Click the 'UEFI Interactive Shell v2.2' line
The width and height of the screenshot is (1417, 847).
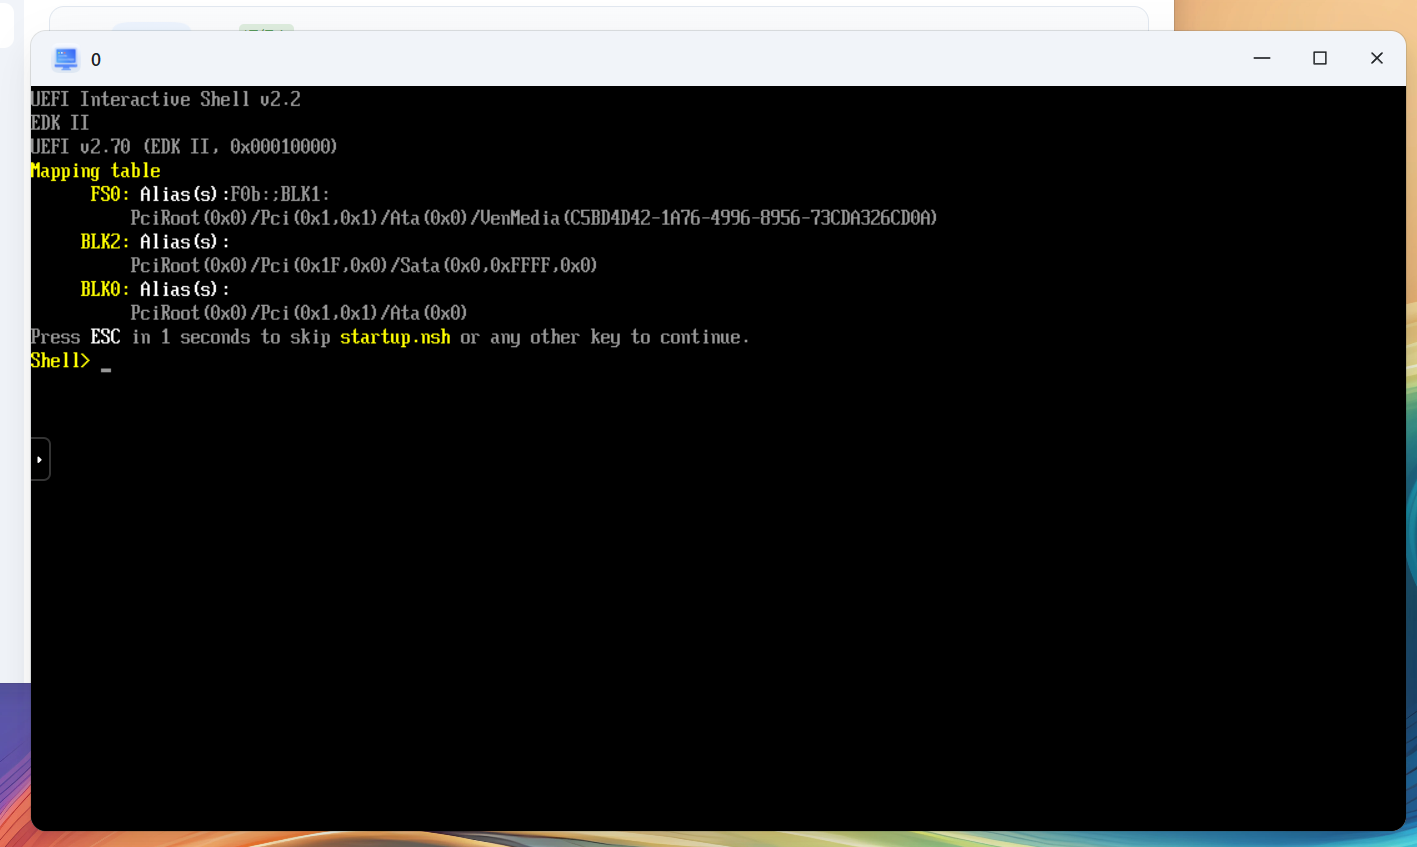pos(166,99)
